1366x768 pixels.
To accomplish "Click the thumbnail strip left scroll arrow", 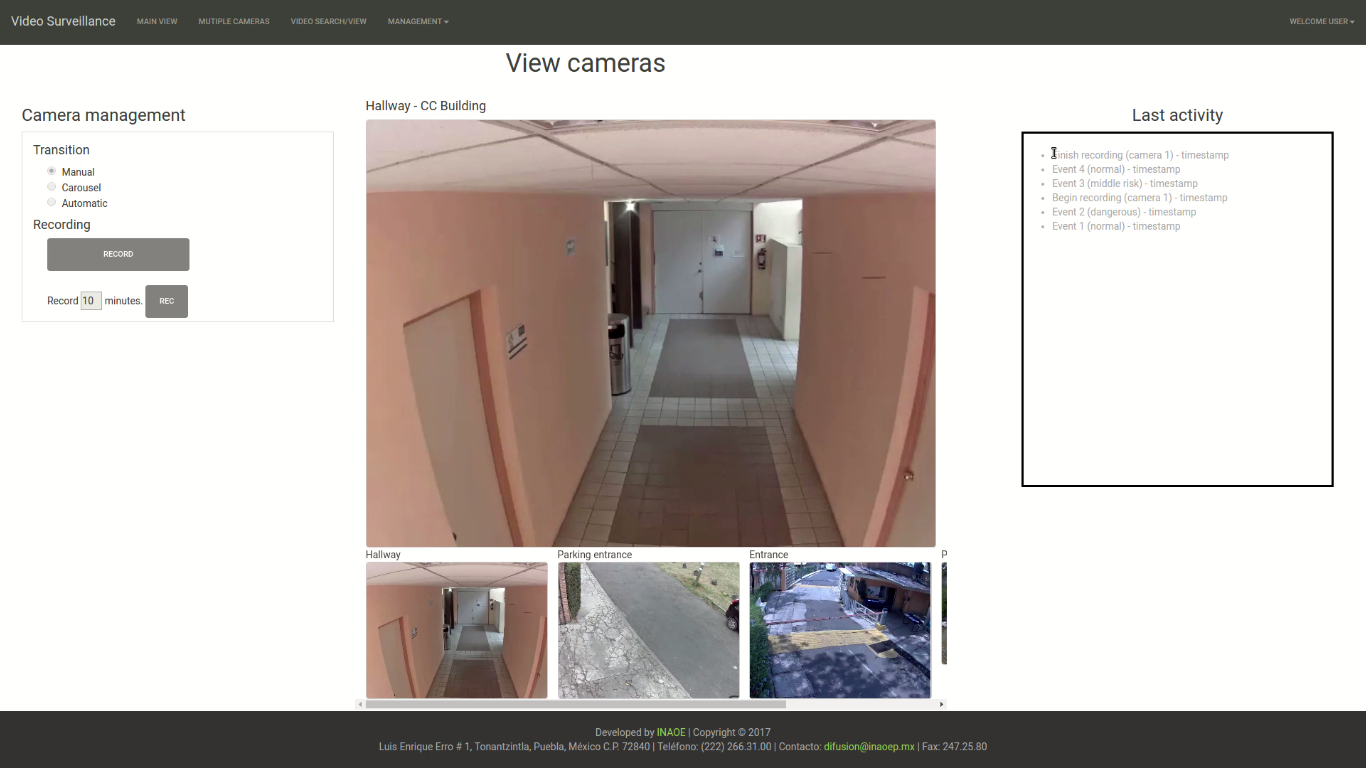I will pyautogui.click(x=360, y=704).
